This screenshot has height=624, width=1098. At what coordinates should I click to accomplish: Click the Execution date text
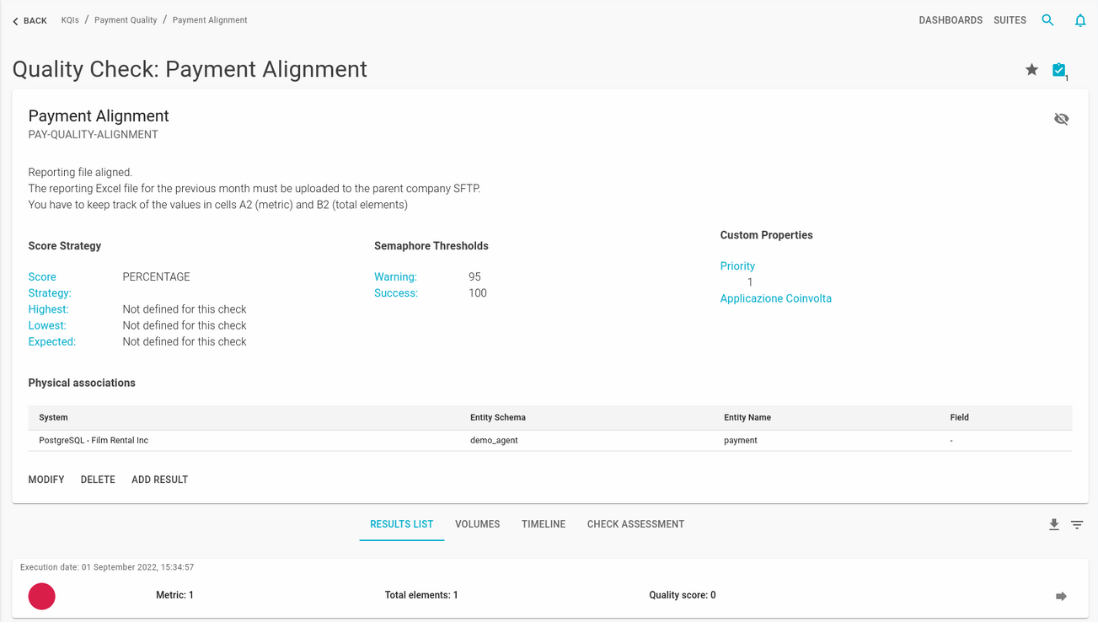pyautogui.click(x=106, y=567)
